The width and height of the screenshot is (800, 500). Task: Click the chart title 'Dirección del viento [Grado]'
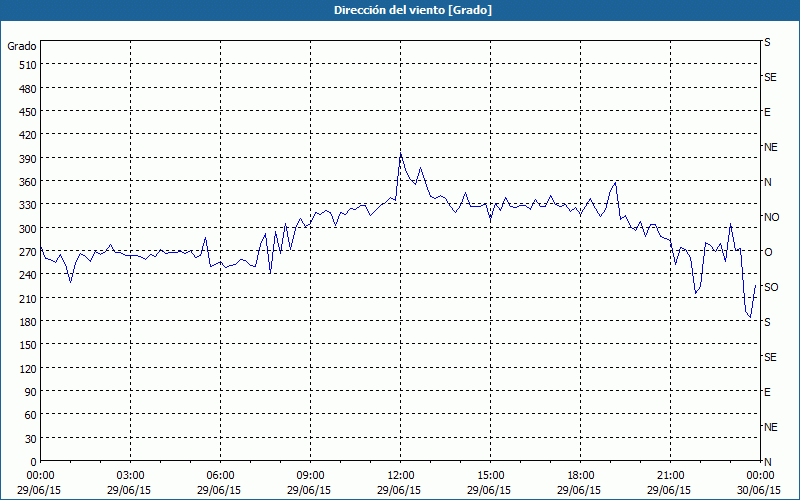[x=413, y=10]
